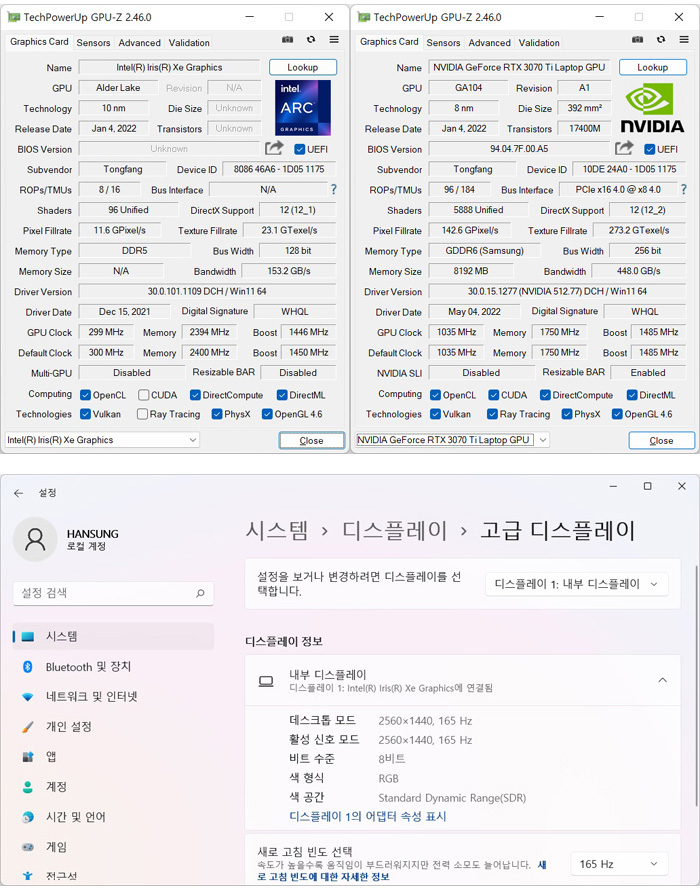This screenshot has height=890, width=700.
Task: Toggle UEFI checkbox in NVIDIA GPU-Z window
Action: tap(649, 149)
